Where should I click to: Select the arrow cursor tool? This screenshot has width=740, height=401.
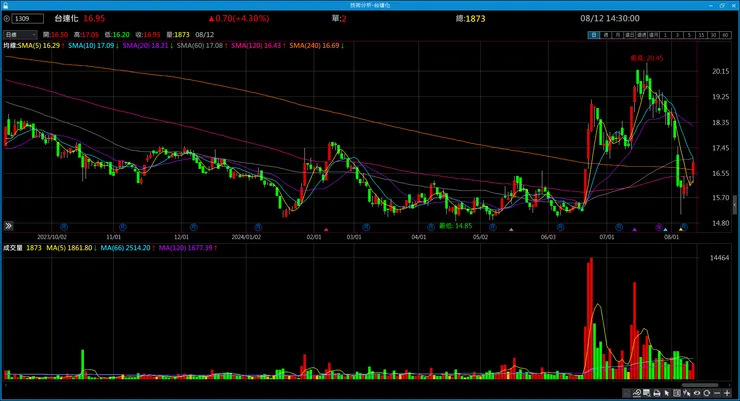666,393
